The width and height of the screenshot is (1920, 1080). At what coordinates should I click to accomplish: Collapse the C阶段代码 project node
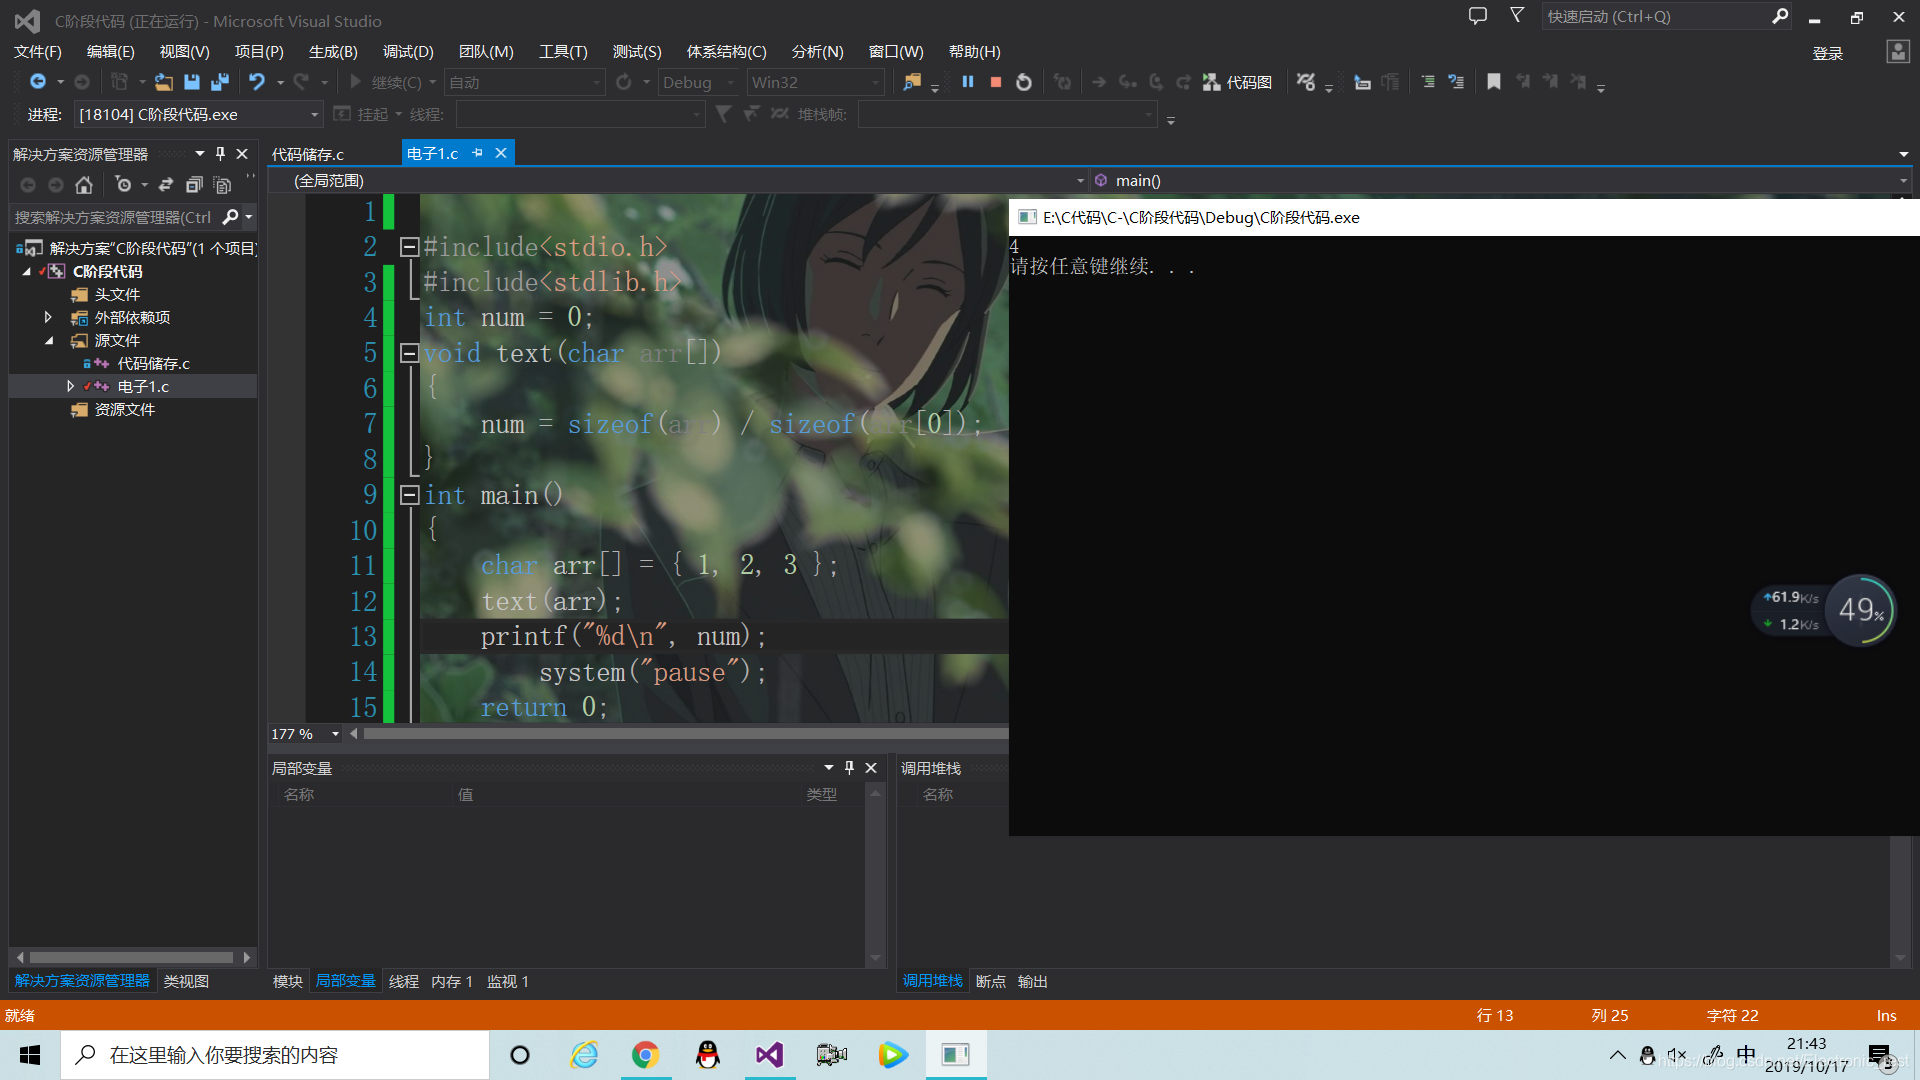(x=27, y=271)
